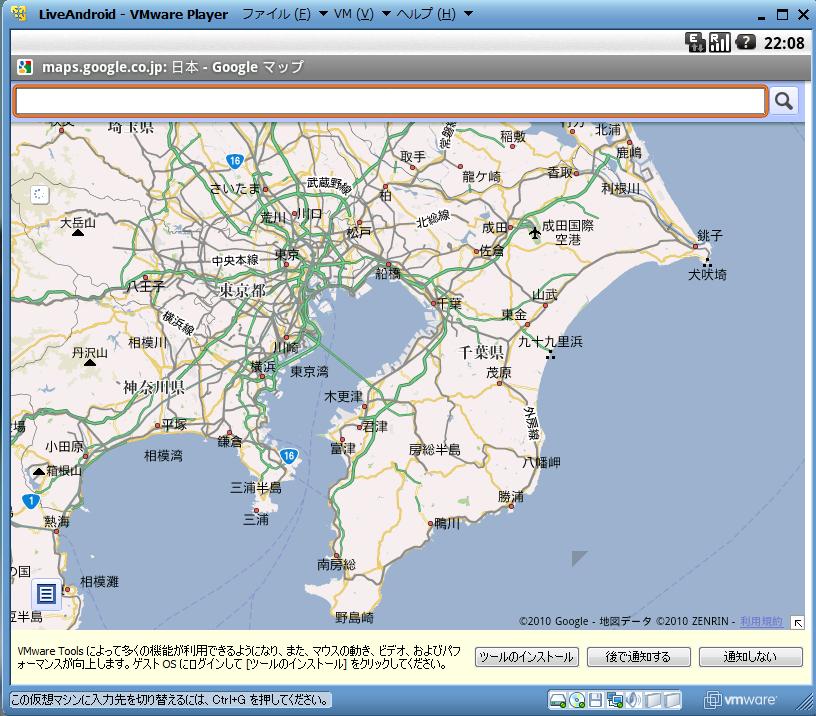Click the 八王子 city label
Image resolution: width=816 pixels, height=716 pixels.
pyautogui.click(x=146, y=286)
